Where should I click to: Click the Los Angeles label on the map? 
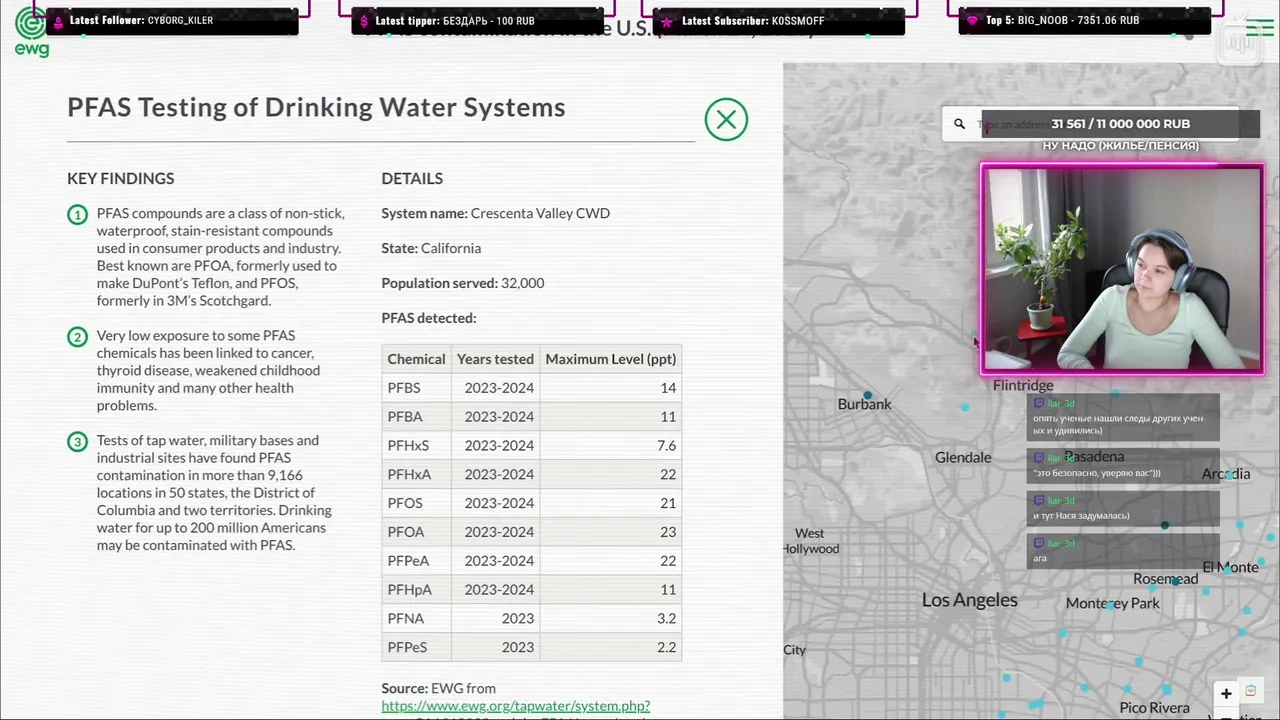pos(970,601)
